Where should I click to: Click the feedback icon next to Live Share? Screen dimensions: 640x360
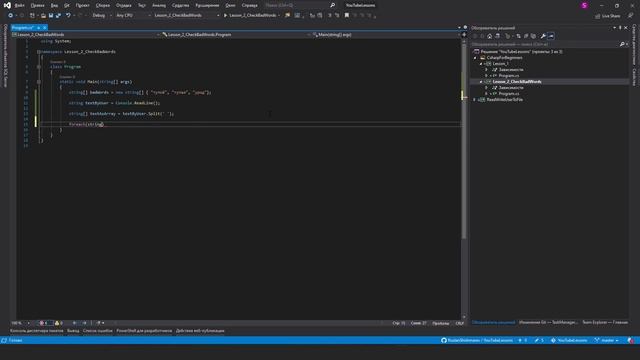pyautogui.click(x=631, y=16)
